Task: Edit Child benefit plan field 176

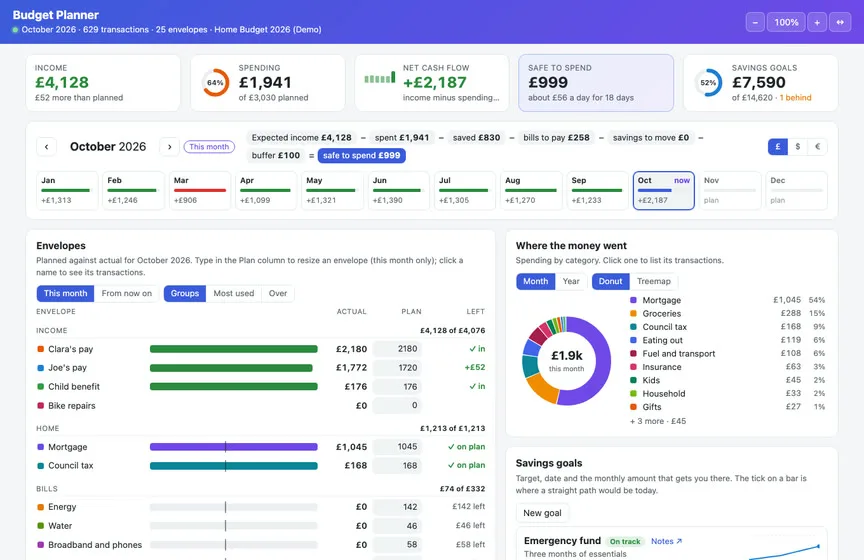Action: (397, 386)
